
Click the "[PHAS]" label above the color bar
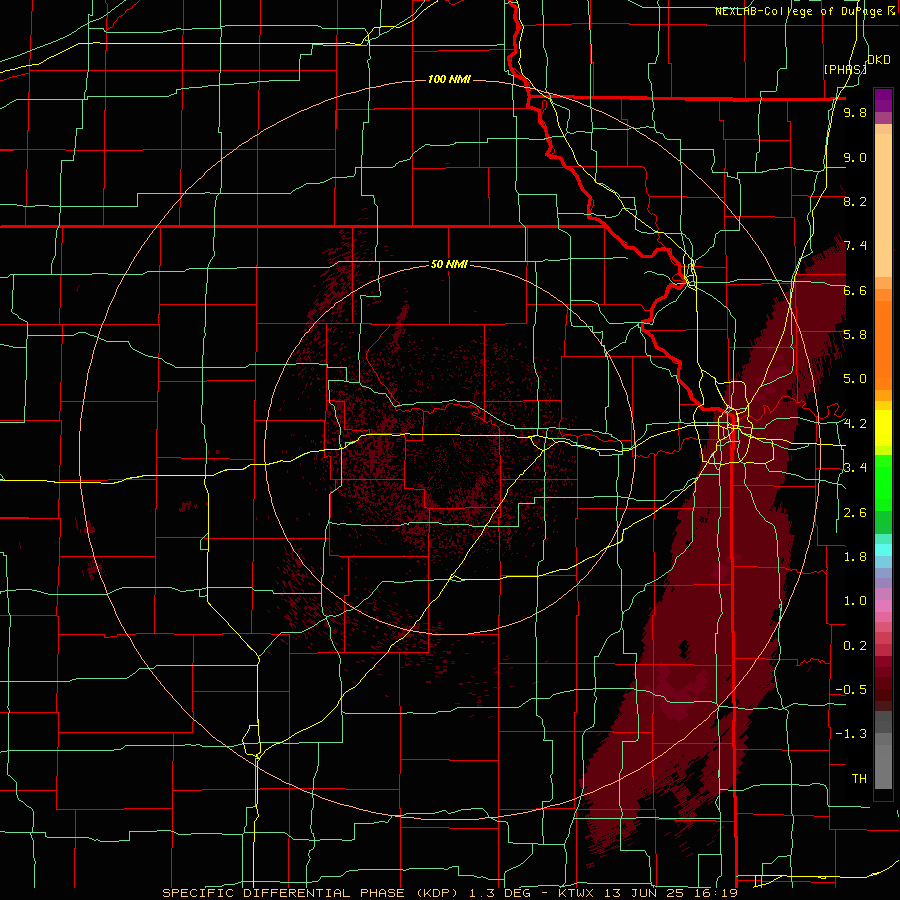pos(845,69)
